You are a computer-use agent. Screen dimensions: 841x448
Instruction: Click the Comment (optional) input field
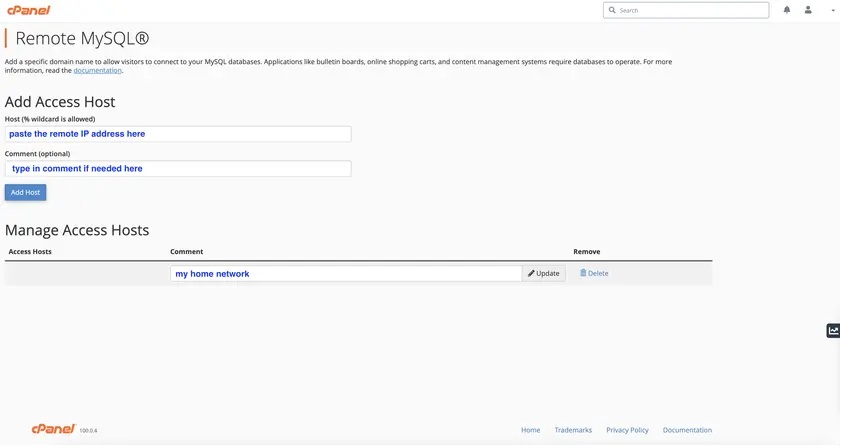[178, 168]
